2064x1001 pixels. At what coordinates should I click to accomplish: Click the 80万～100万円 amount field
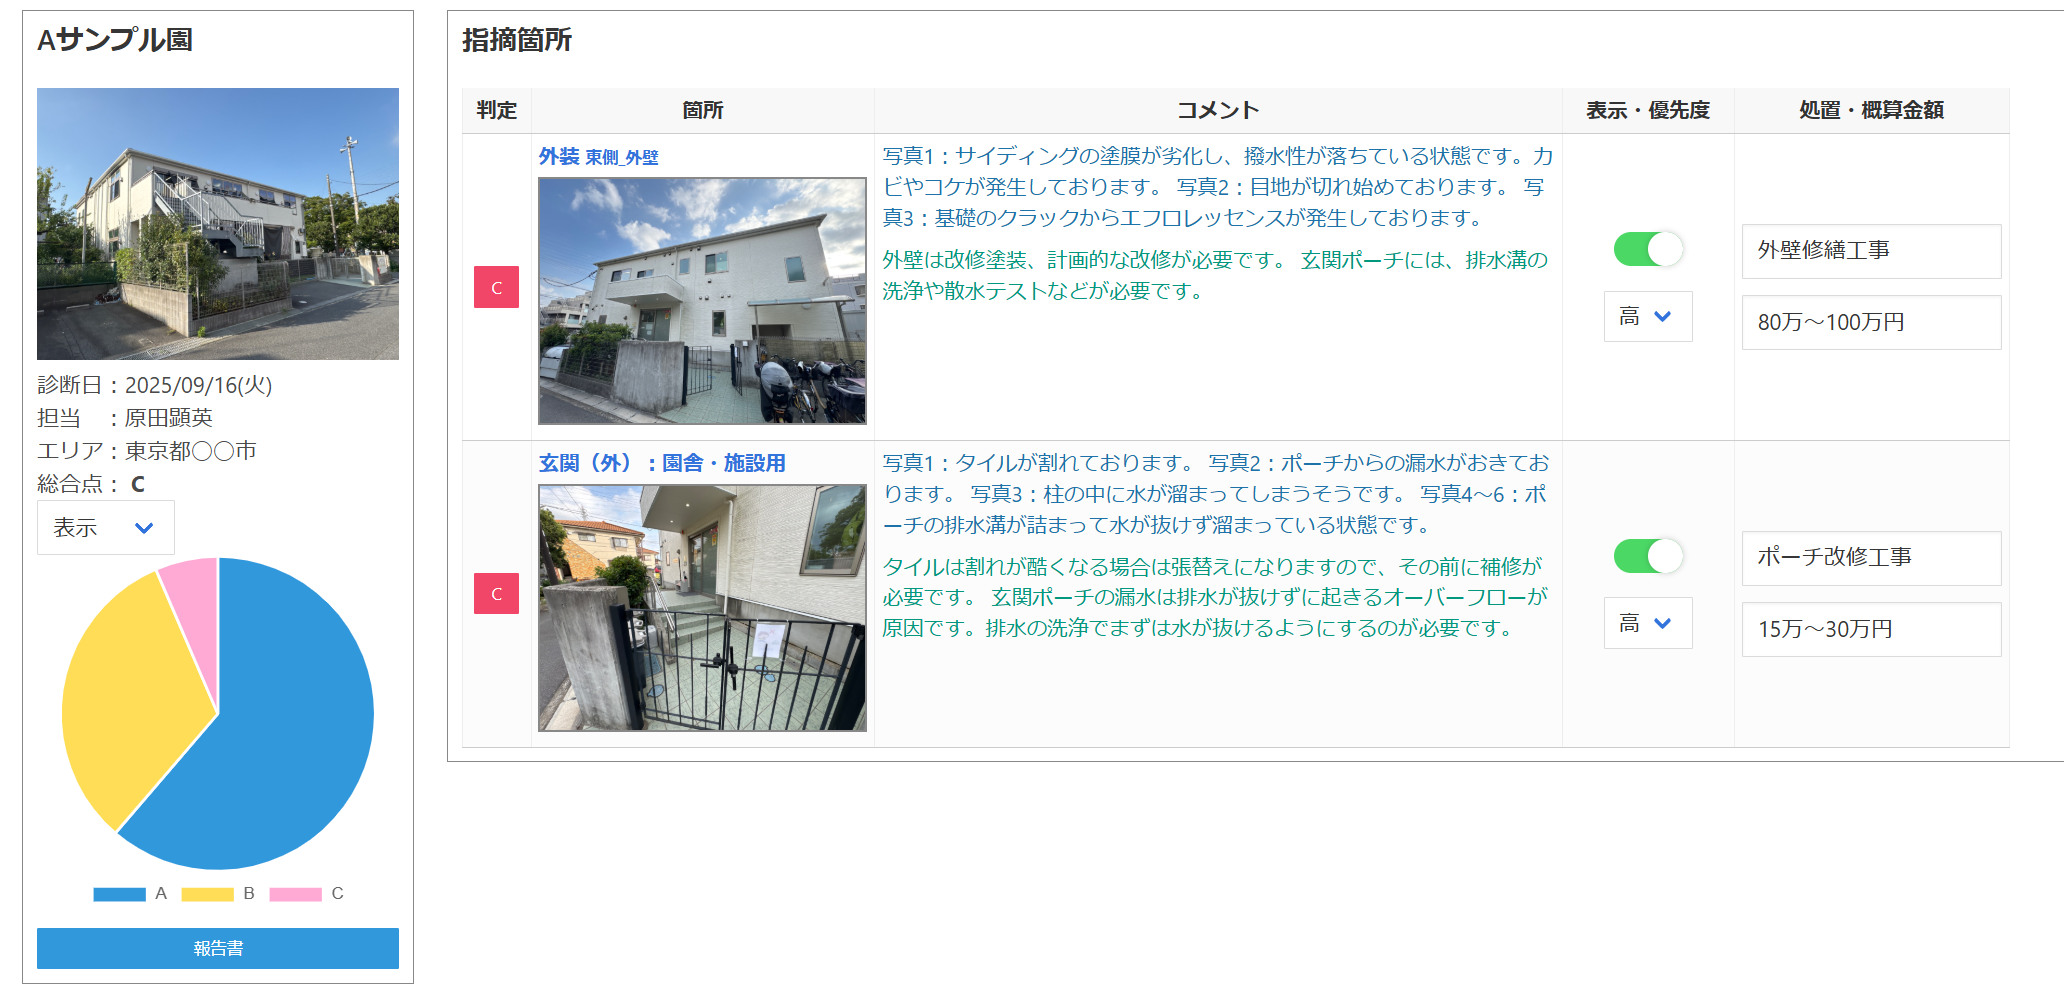(1870, 322)
